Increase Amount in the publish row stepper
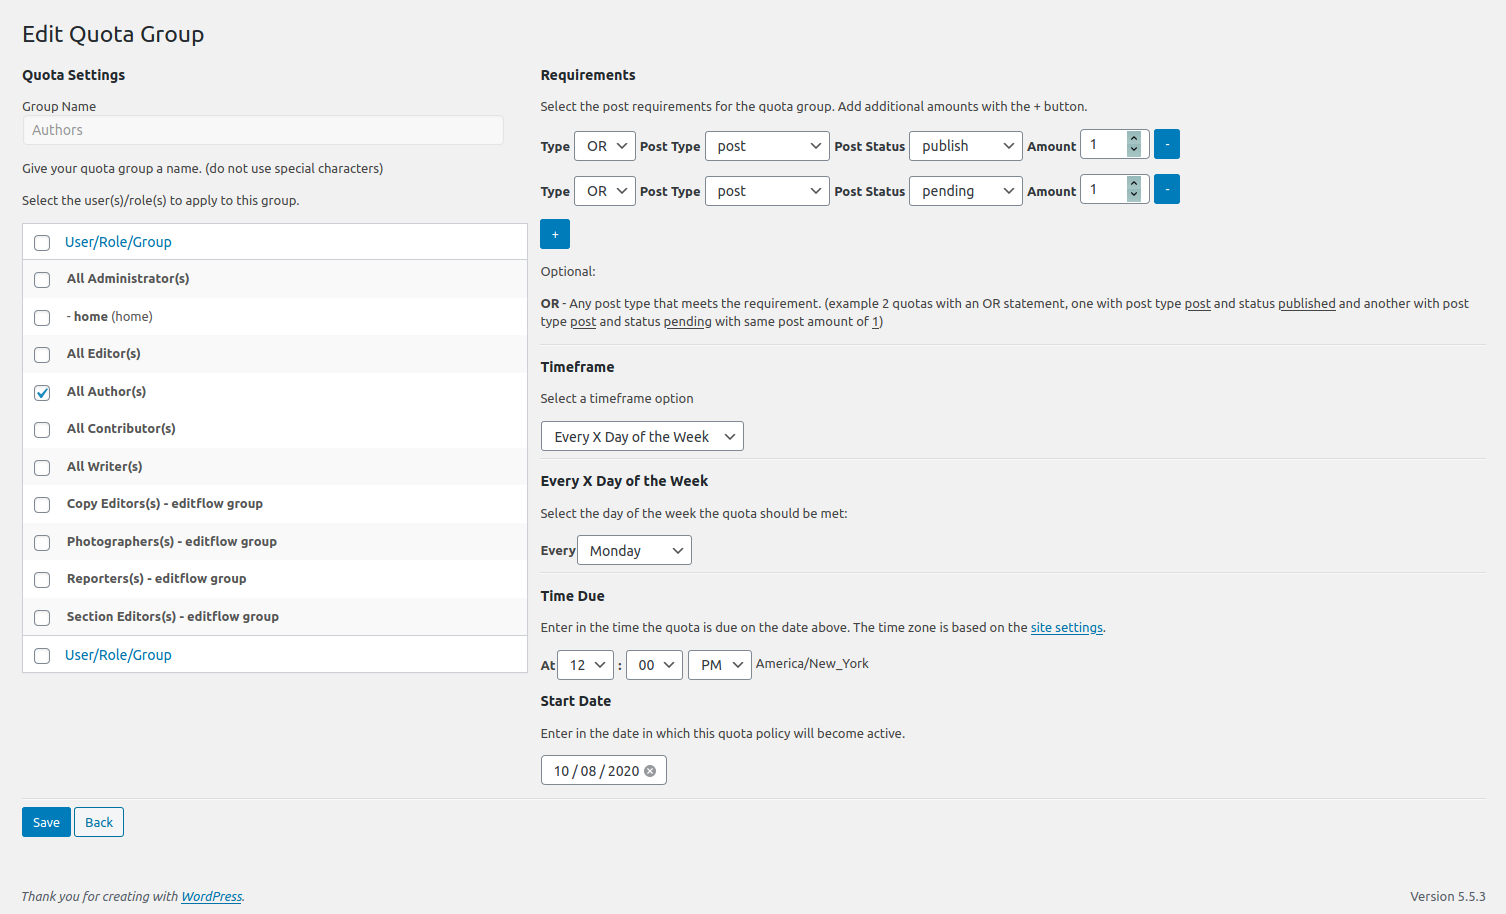 coord(1134,138)
